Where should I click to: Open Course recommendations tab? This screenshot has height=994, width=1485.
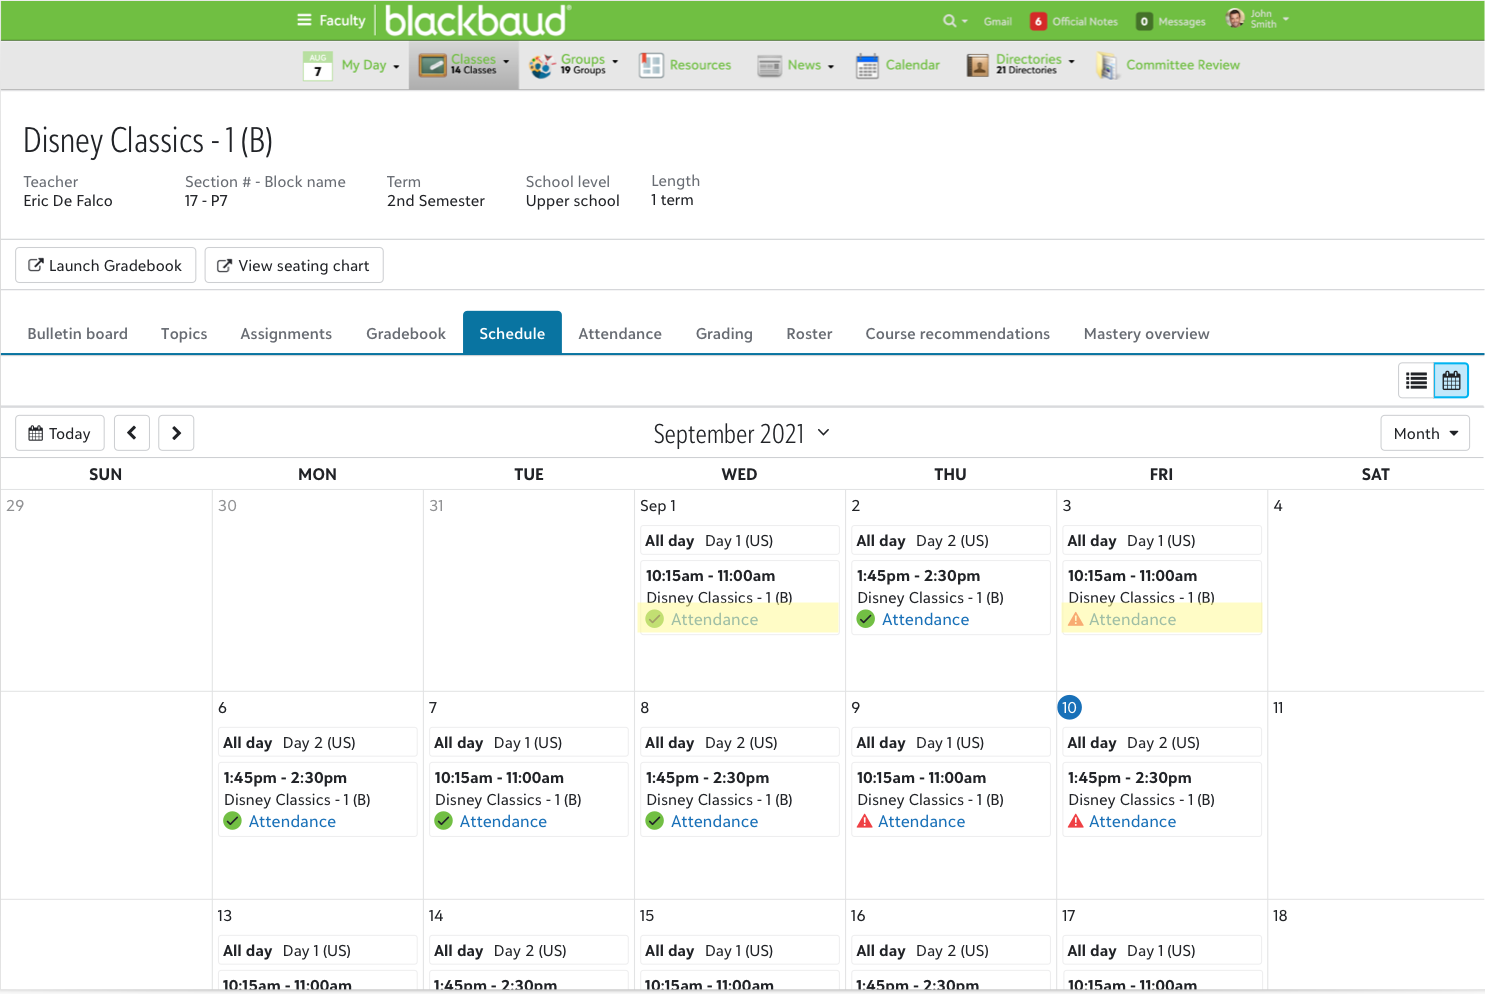click(x=958, y=333)
